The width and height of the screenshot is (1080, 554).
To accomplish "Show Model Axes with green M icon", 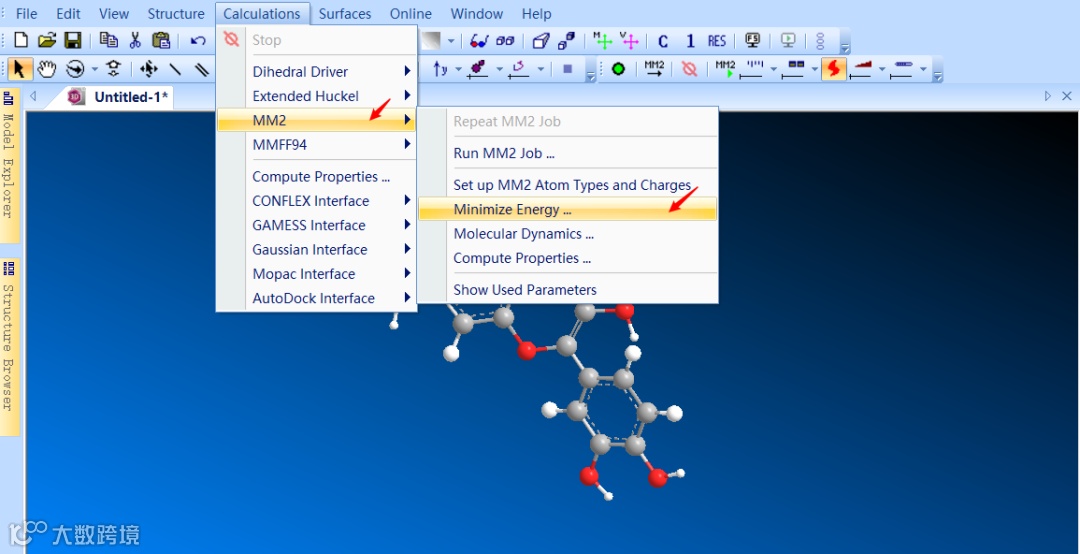I will [603, 41].
